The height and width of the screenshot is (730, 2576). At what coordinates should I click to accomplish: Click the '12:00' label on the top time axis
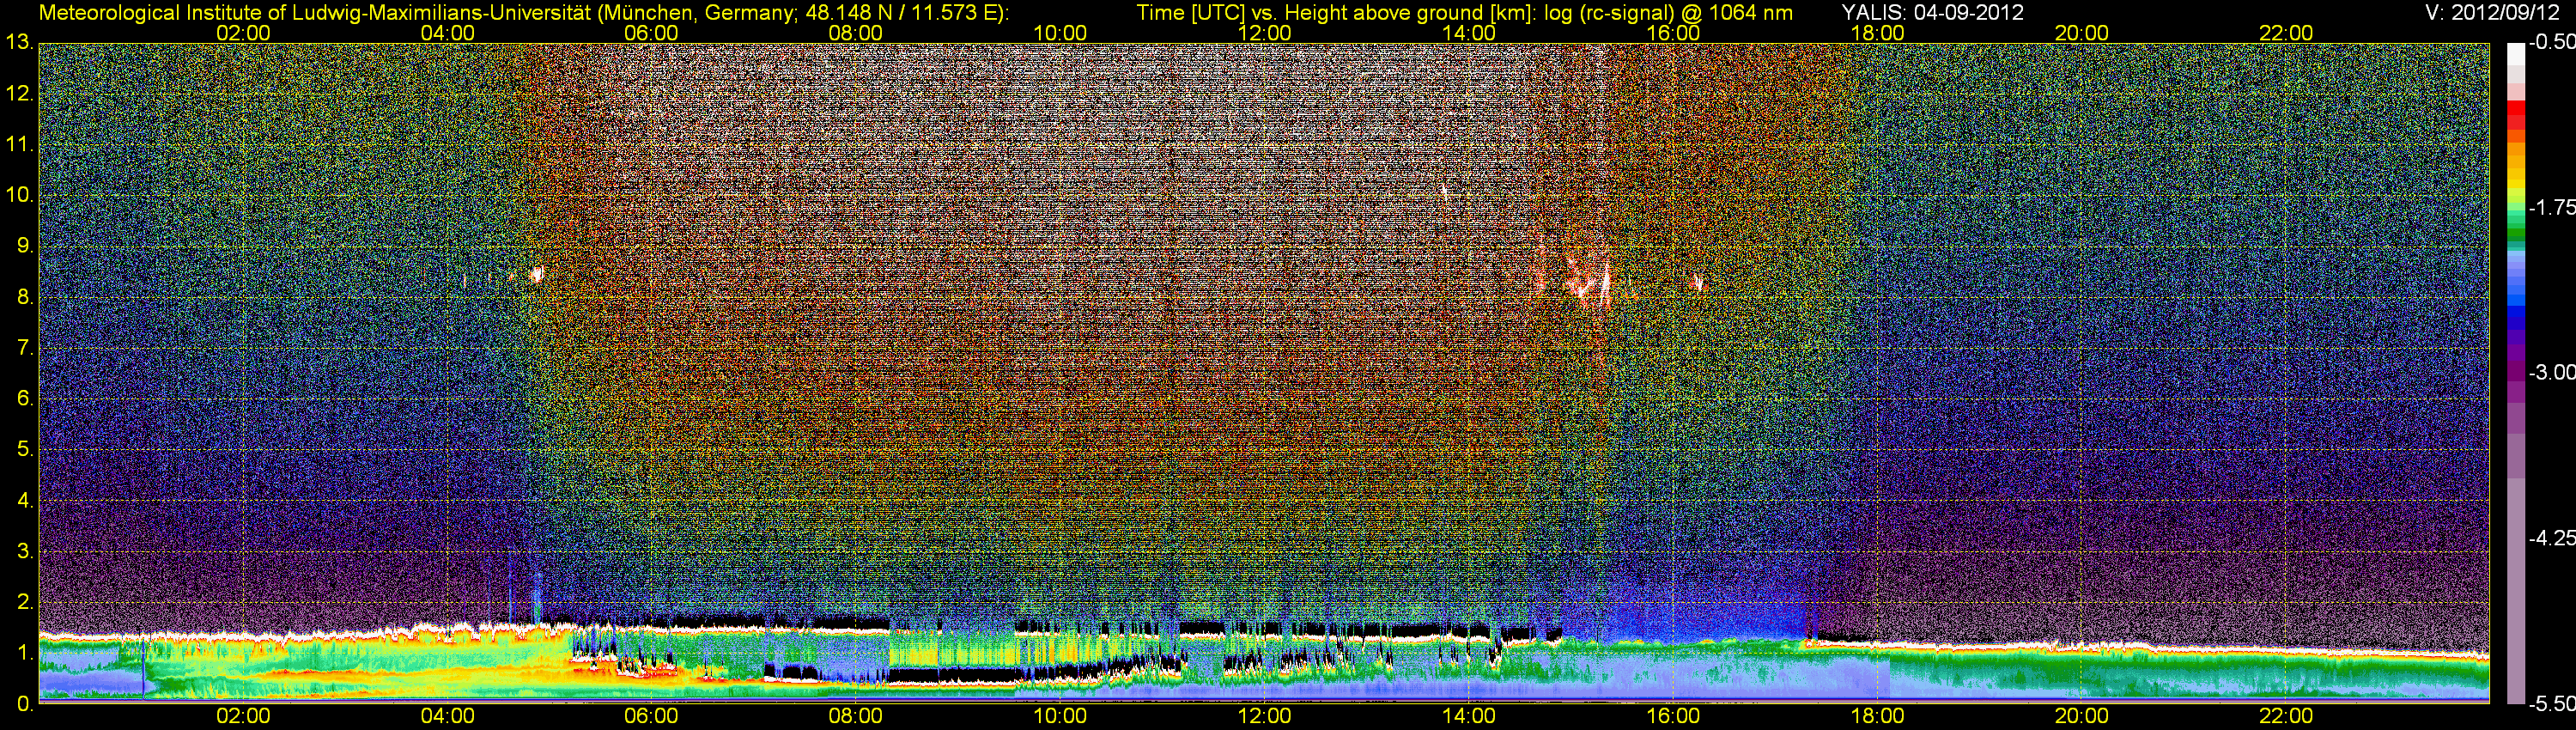pyautogui.click(x=1264, y=33)
